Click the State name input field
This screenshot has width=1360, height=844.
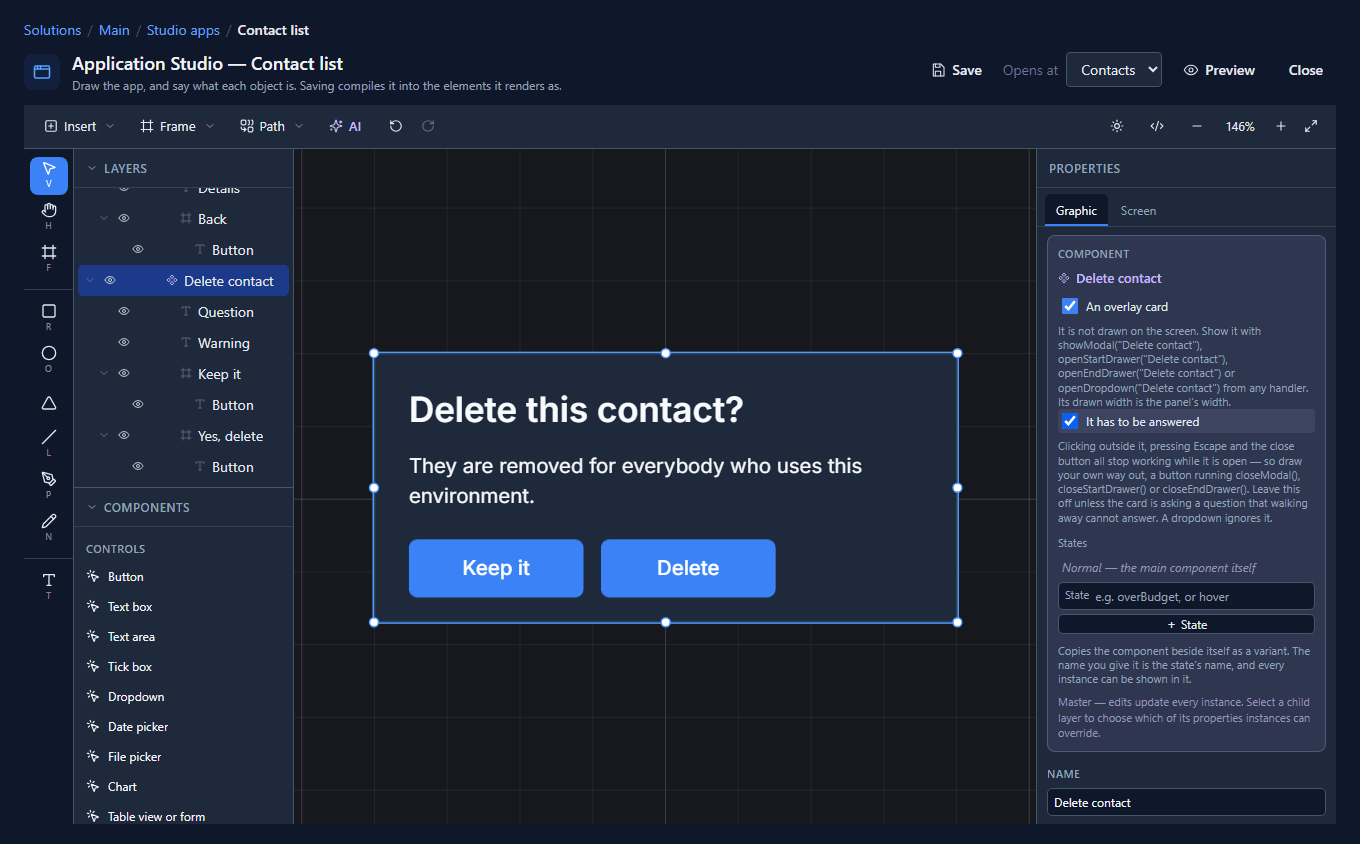pyautogui.click(x=1186, y=596)
